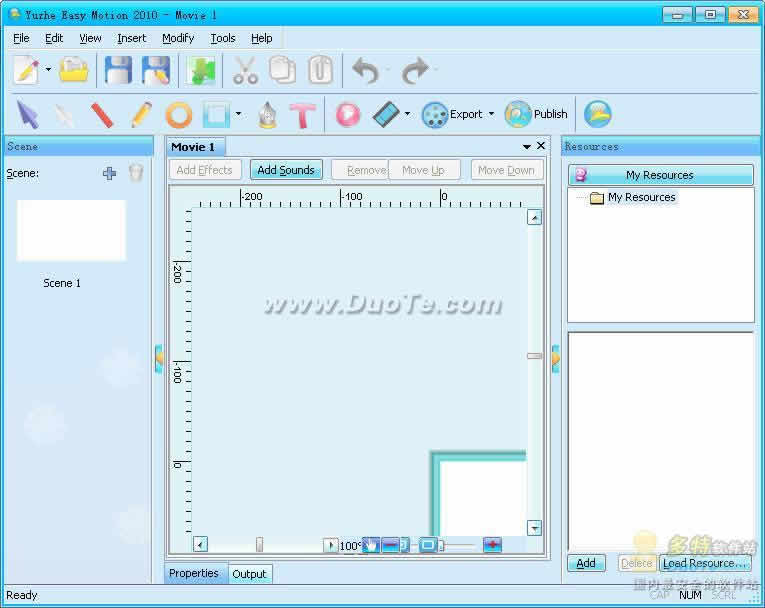Image resolution: width=765 pixels, height=608 pixels.
Task: Click the Add Sounds button
Action: [286, 170]
